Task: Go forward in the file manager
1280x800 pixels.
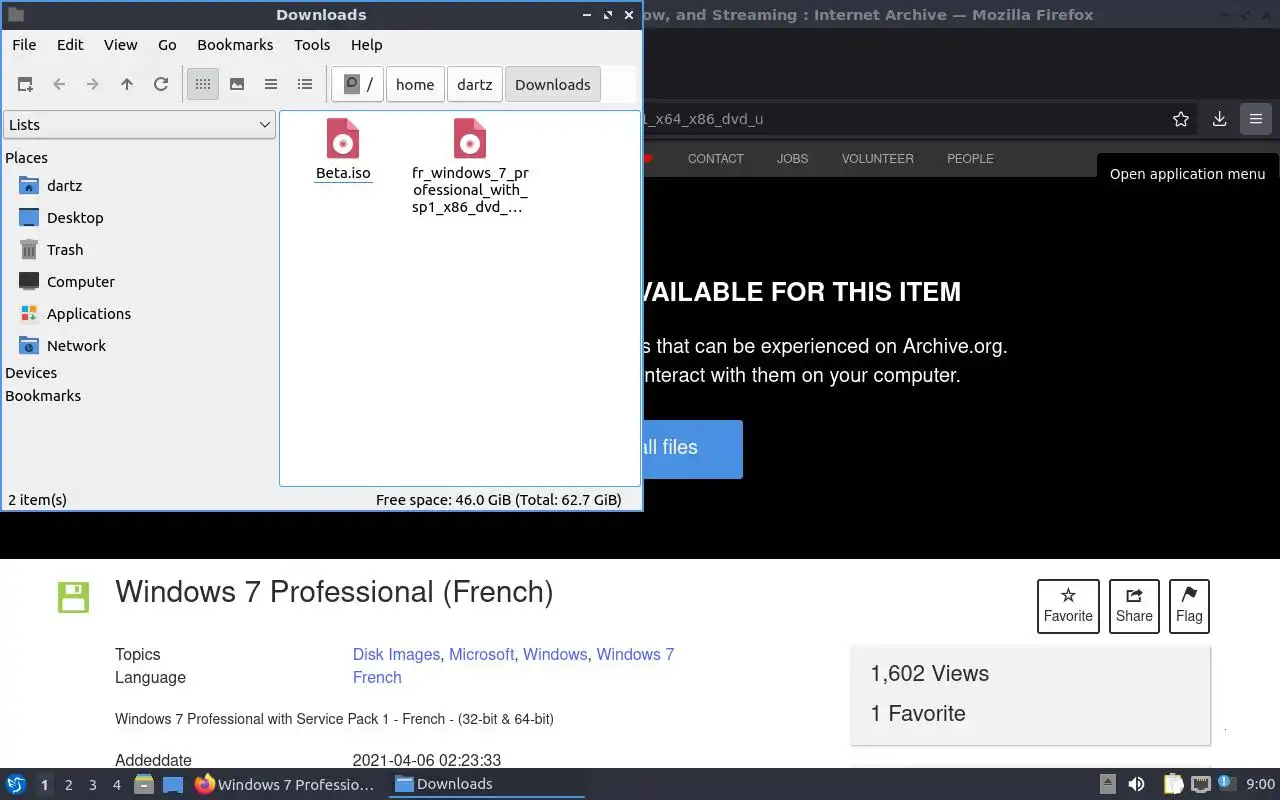Action: 93,85
